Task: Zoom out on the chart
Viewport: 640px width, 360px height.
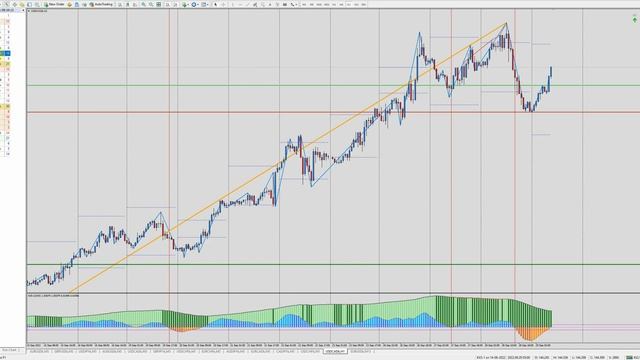Action: [x=151, y=4]
